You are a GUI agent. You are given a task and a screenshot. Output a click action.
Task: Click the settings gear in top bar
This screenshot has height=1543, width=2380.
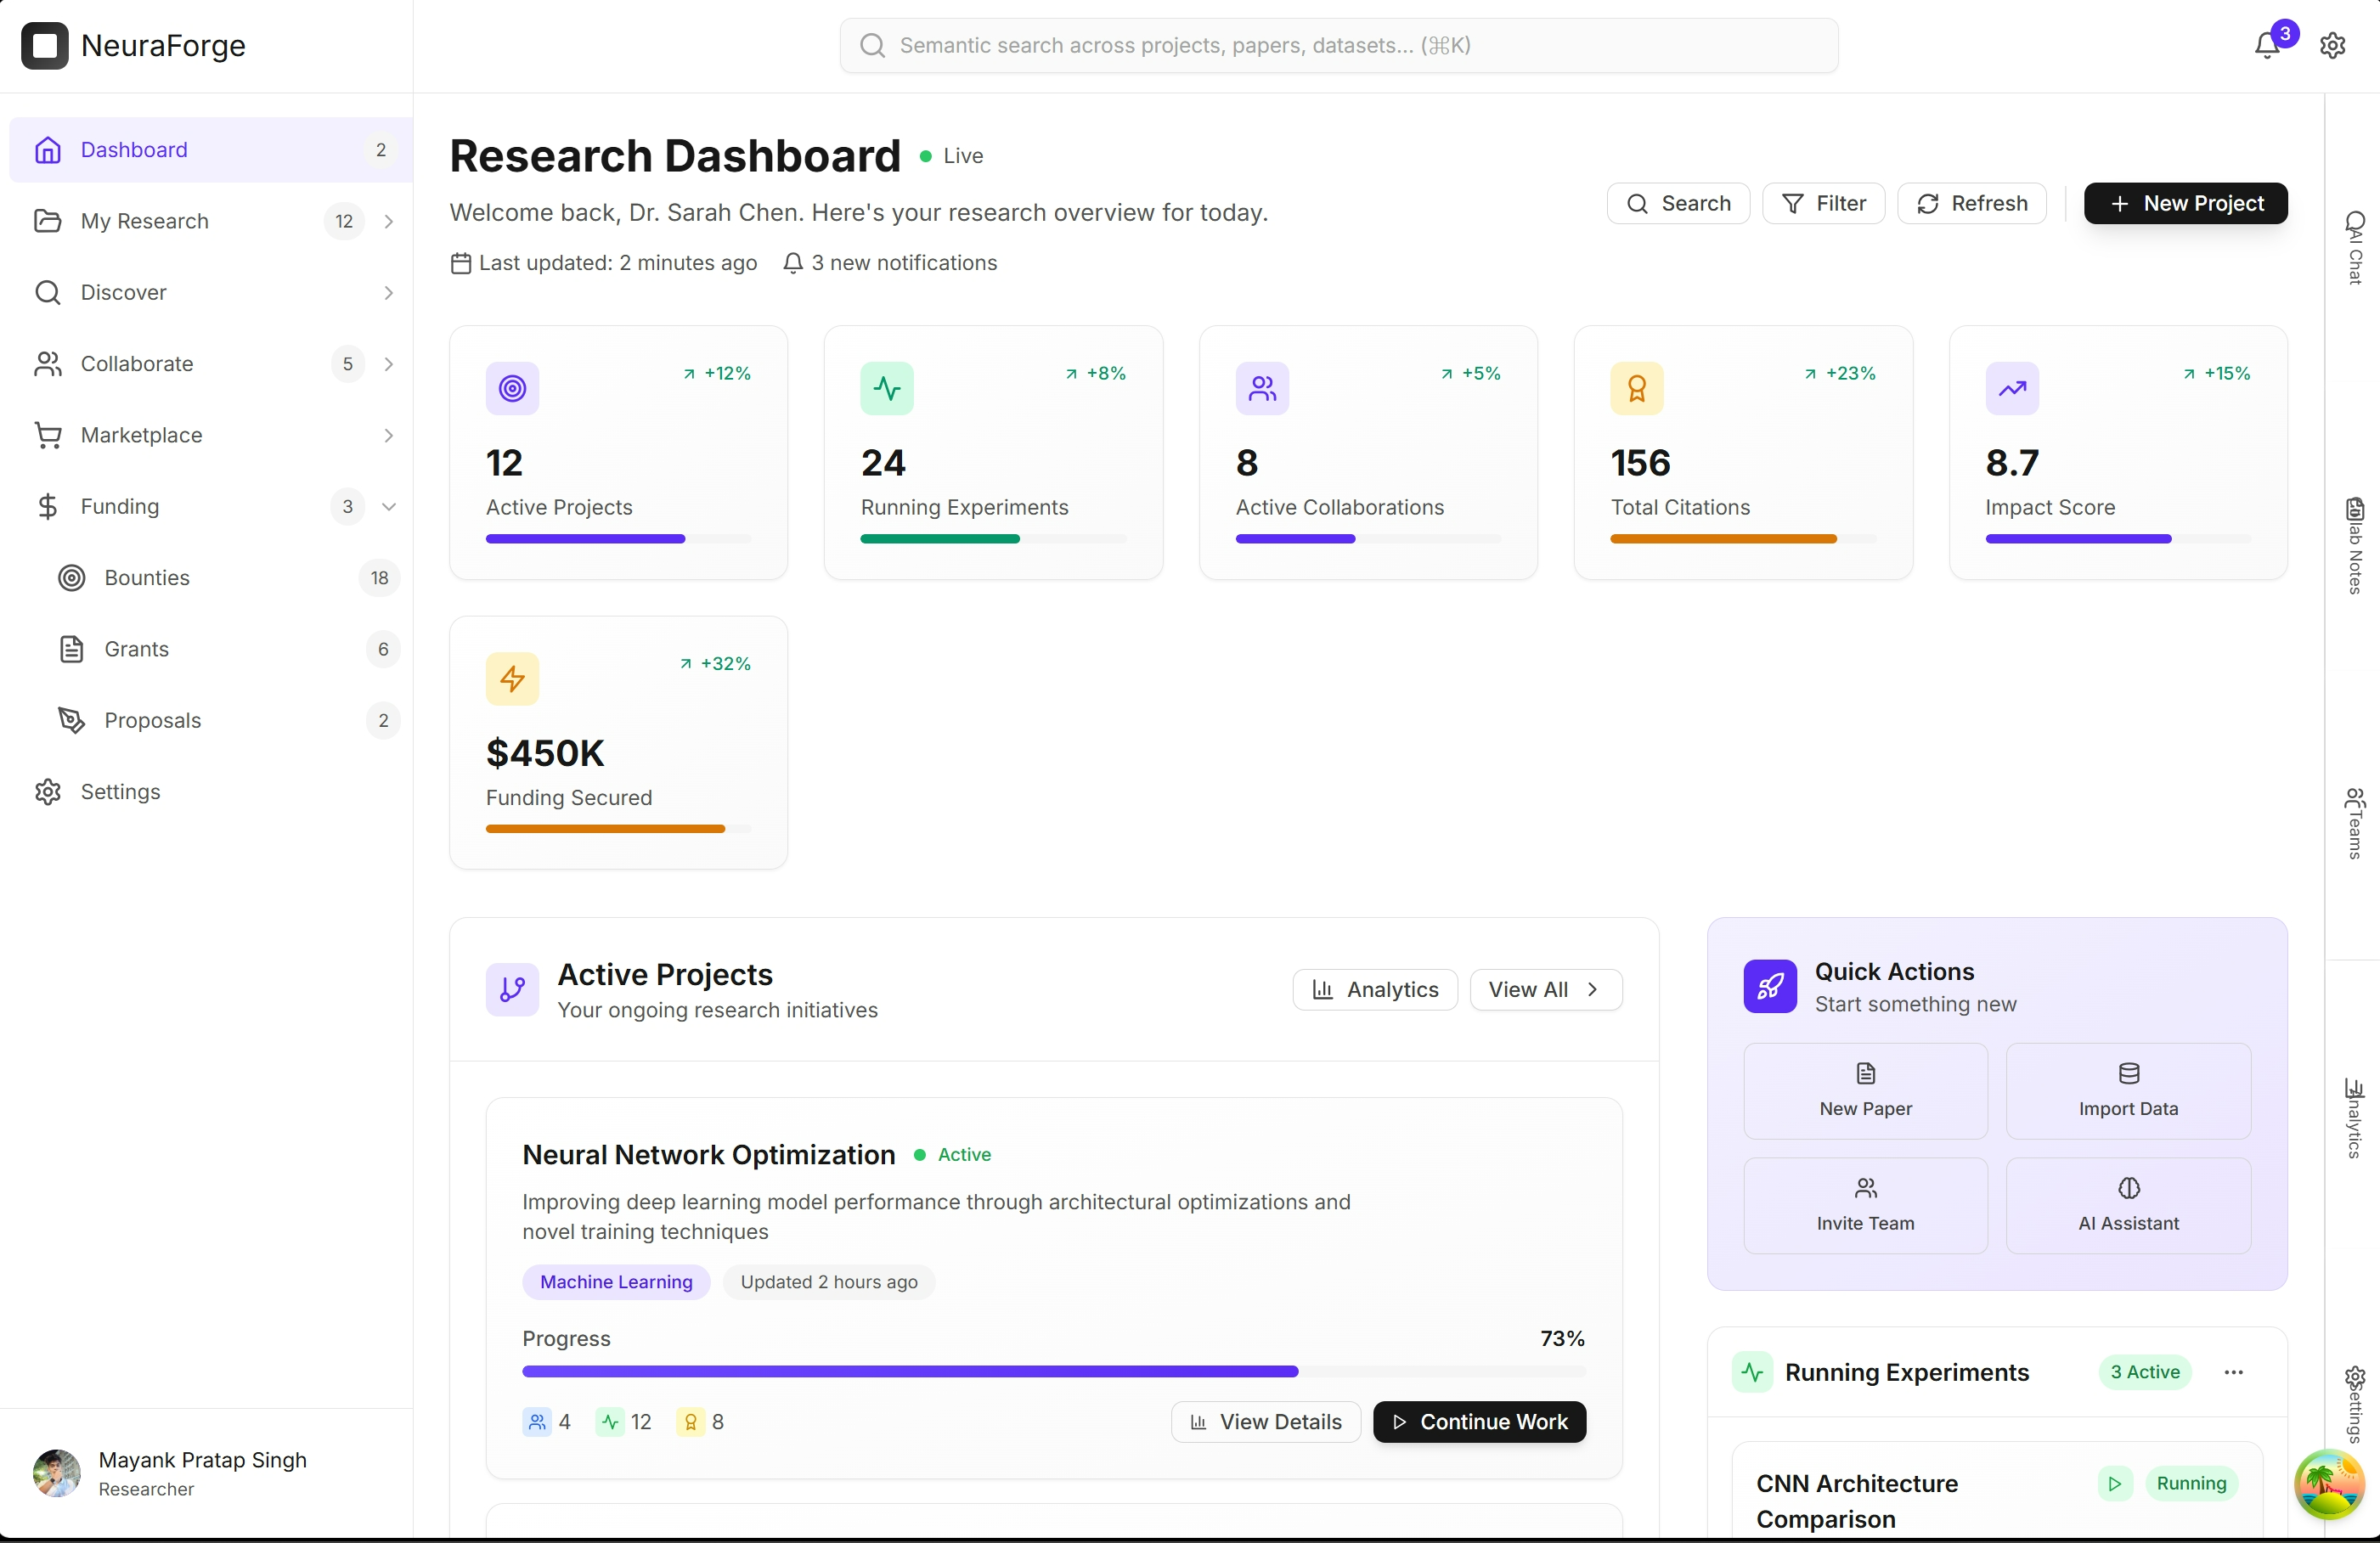(2332, 45)
